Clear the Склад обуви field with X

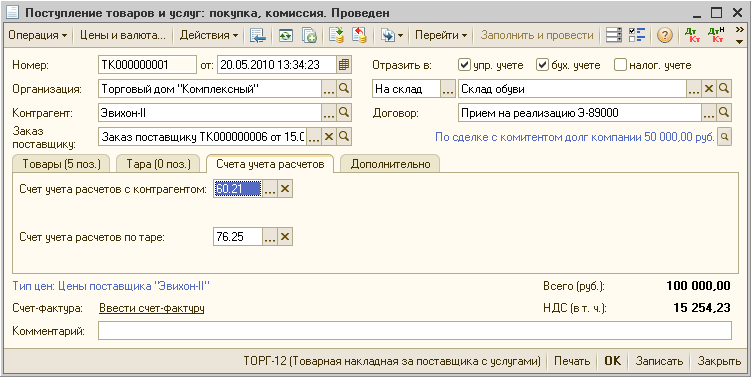709,89
